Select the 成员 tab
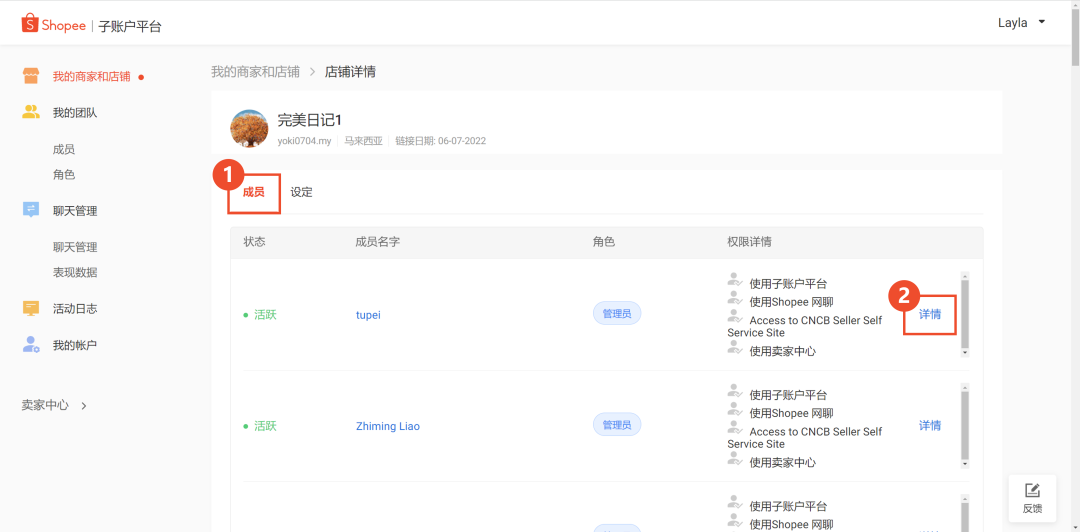The height and width of the screenshot is (532, 1080). click(x=254, y=192)
